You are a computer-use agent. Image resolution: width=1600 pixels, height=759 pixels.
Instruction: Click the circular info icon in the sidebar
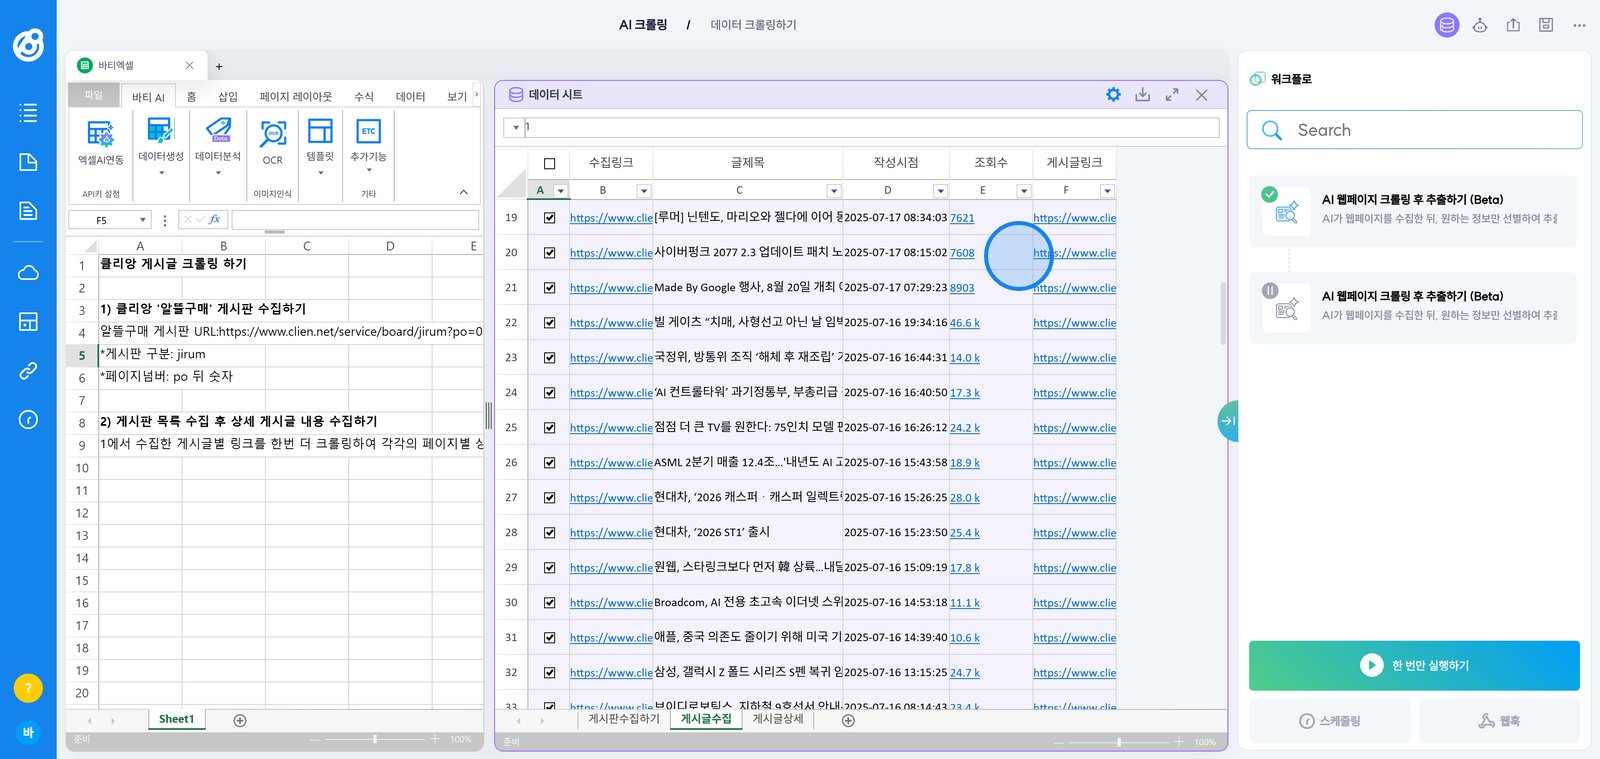tap(28, 420)
